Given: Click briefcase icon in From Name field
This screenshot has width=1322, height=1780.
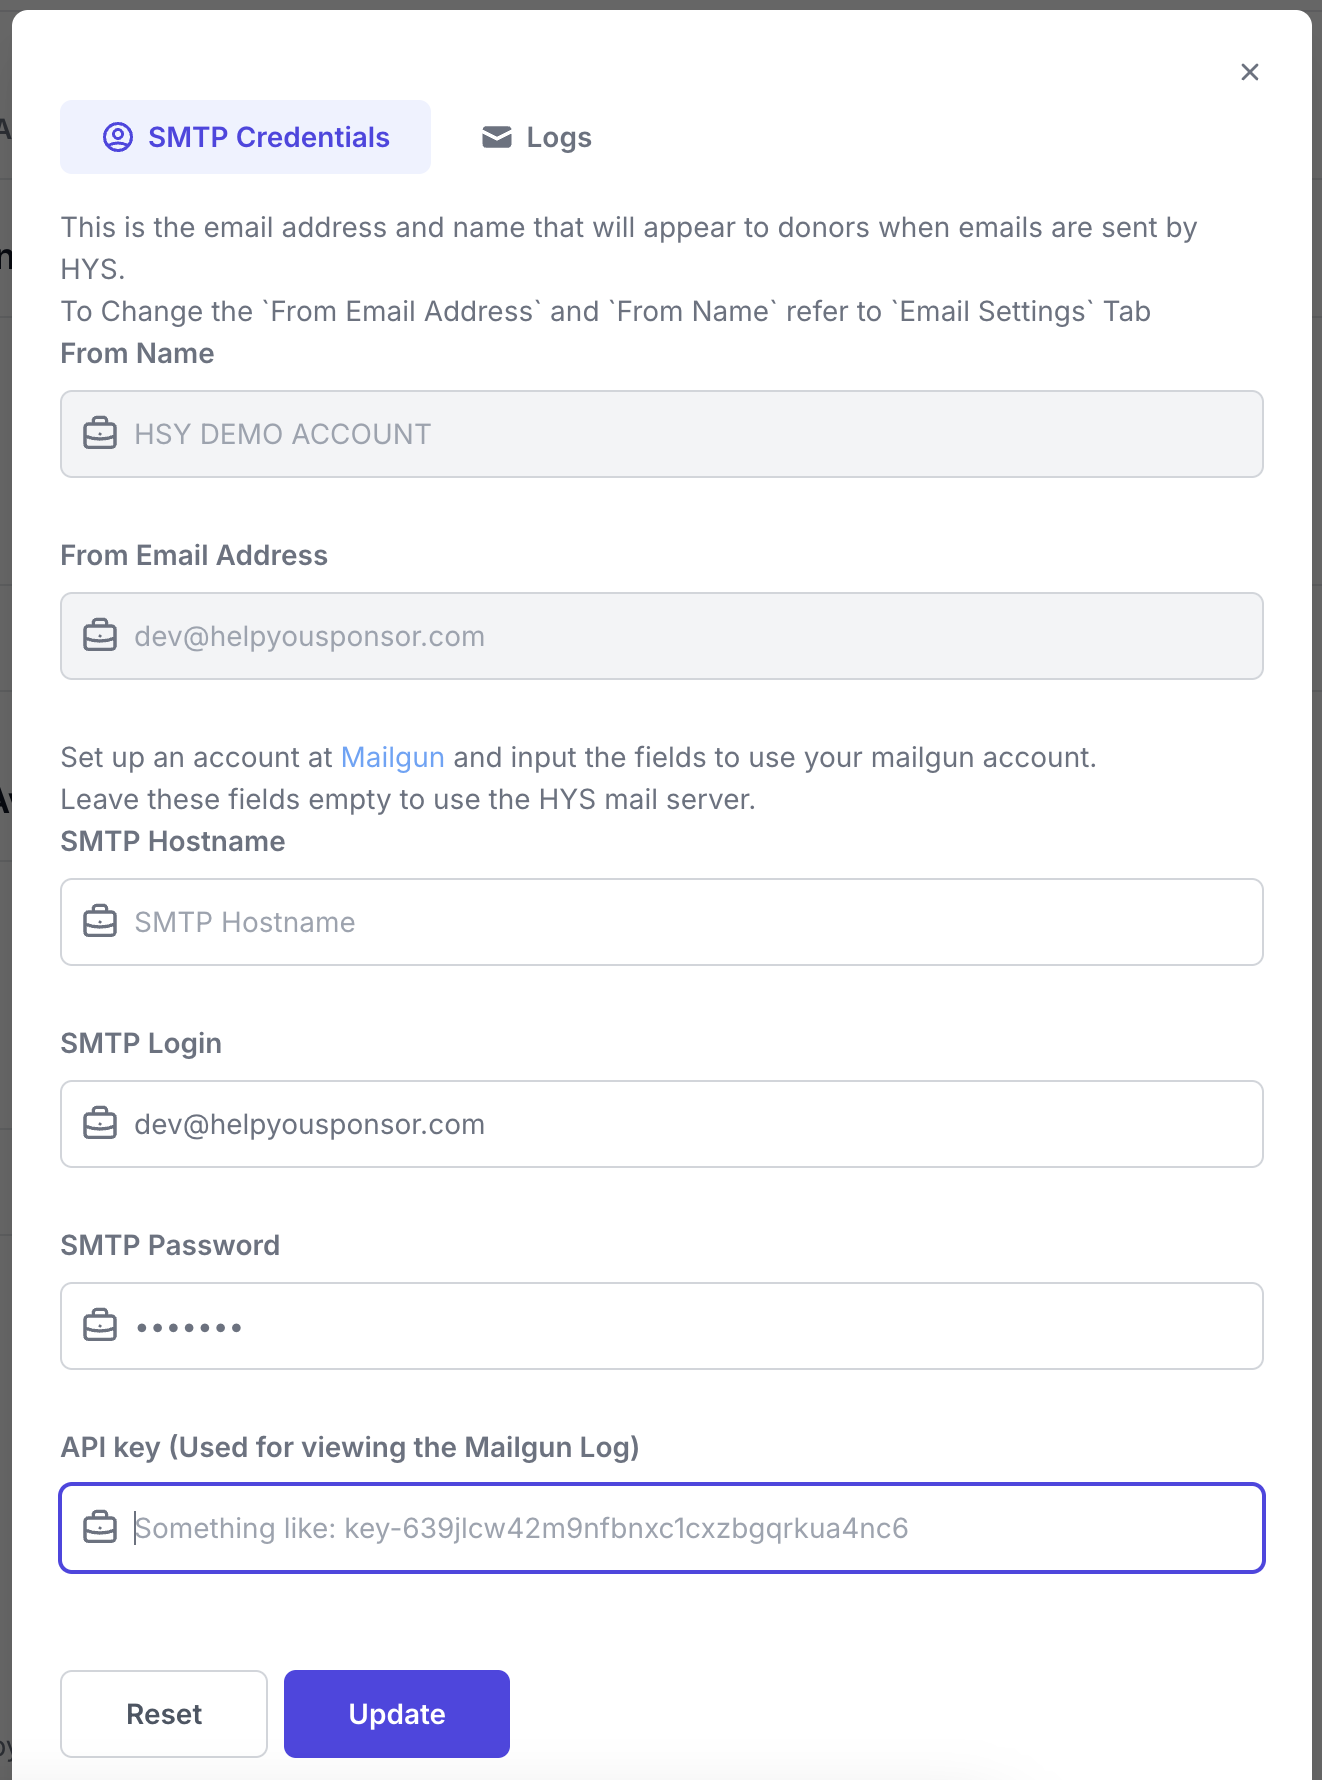Looking at the screenshot, I should tap(100, 434).
